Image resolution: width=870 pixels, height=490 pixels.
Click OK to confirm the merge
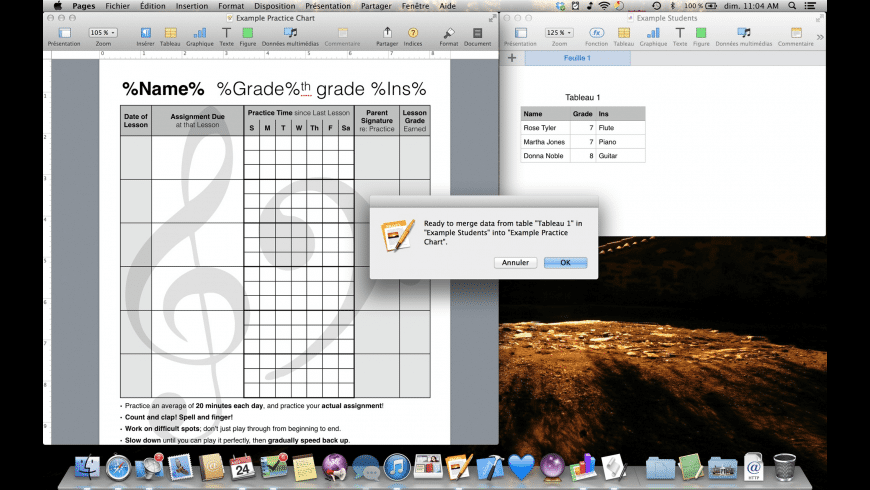click(565, 263)
